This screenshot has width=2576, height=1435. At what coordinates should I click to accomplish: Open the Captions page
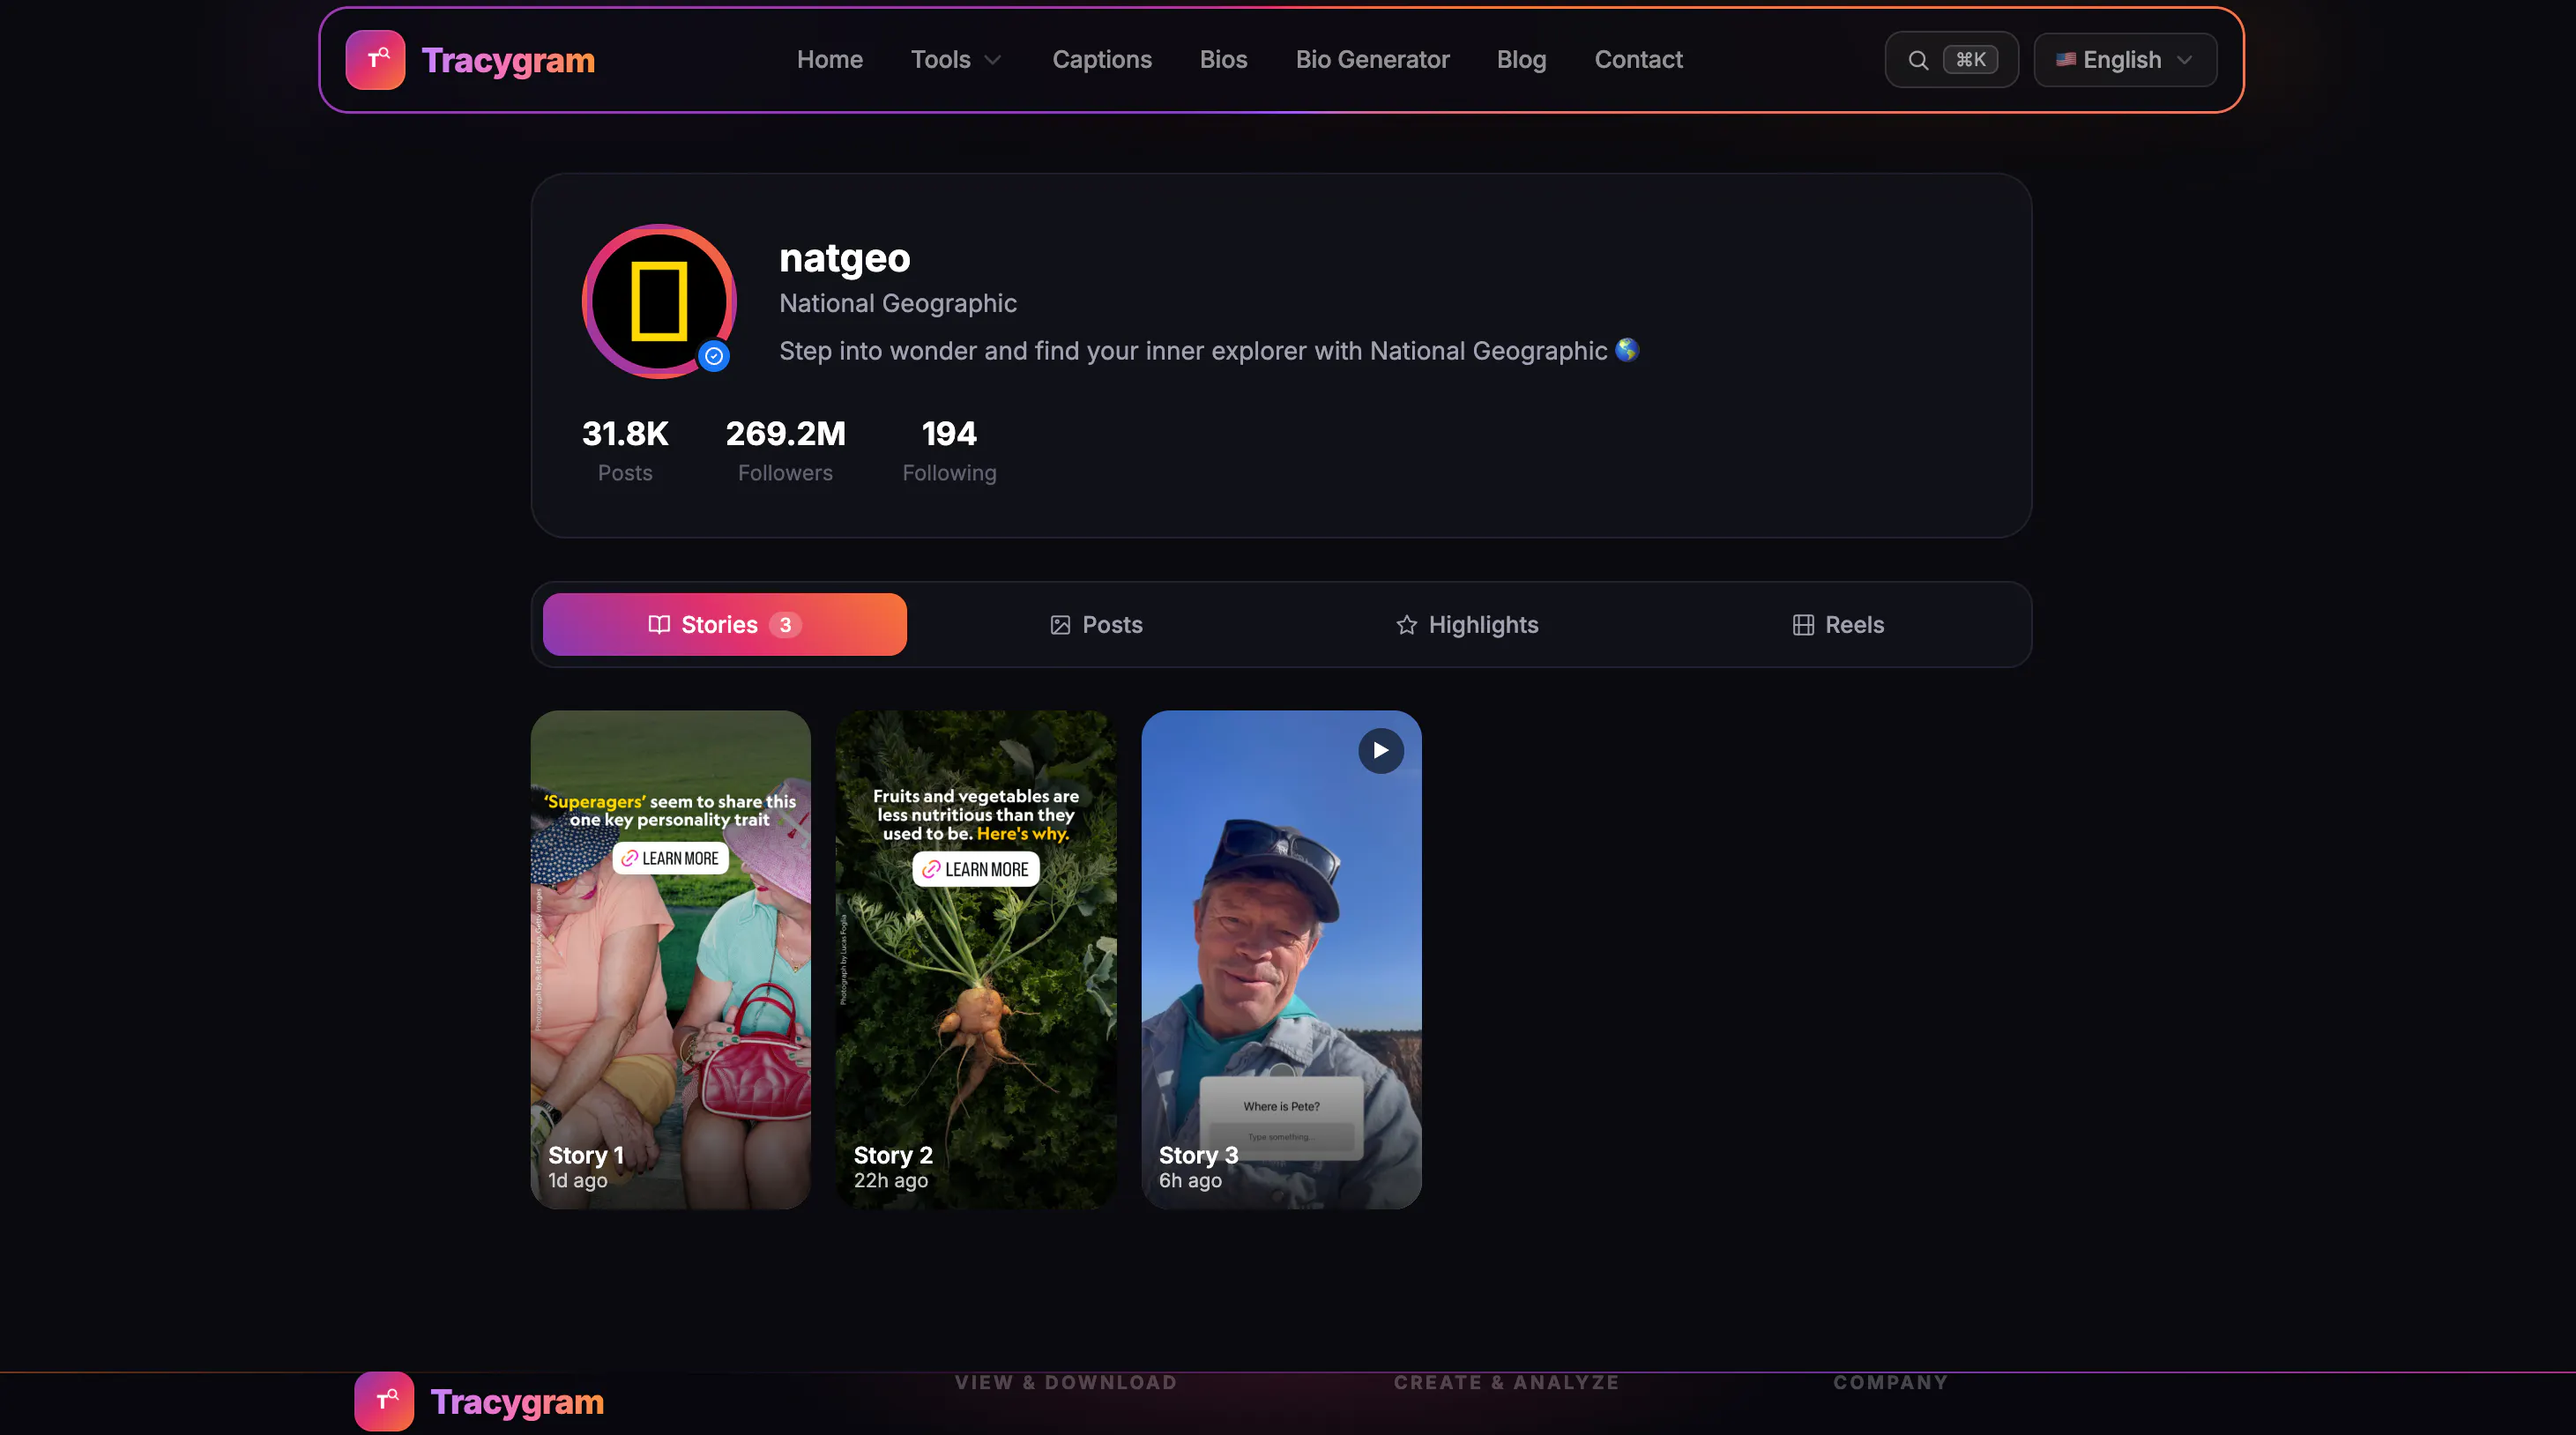[x=1101, y=60]
